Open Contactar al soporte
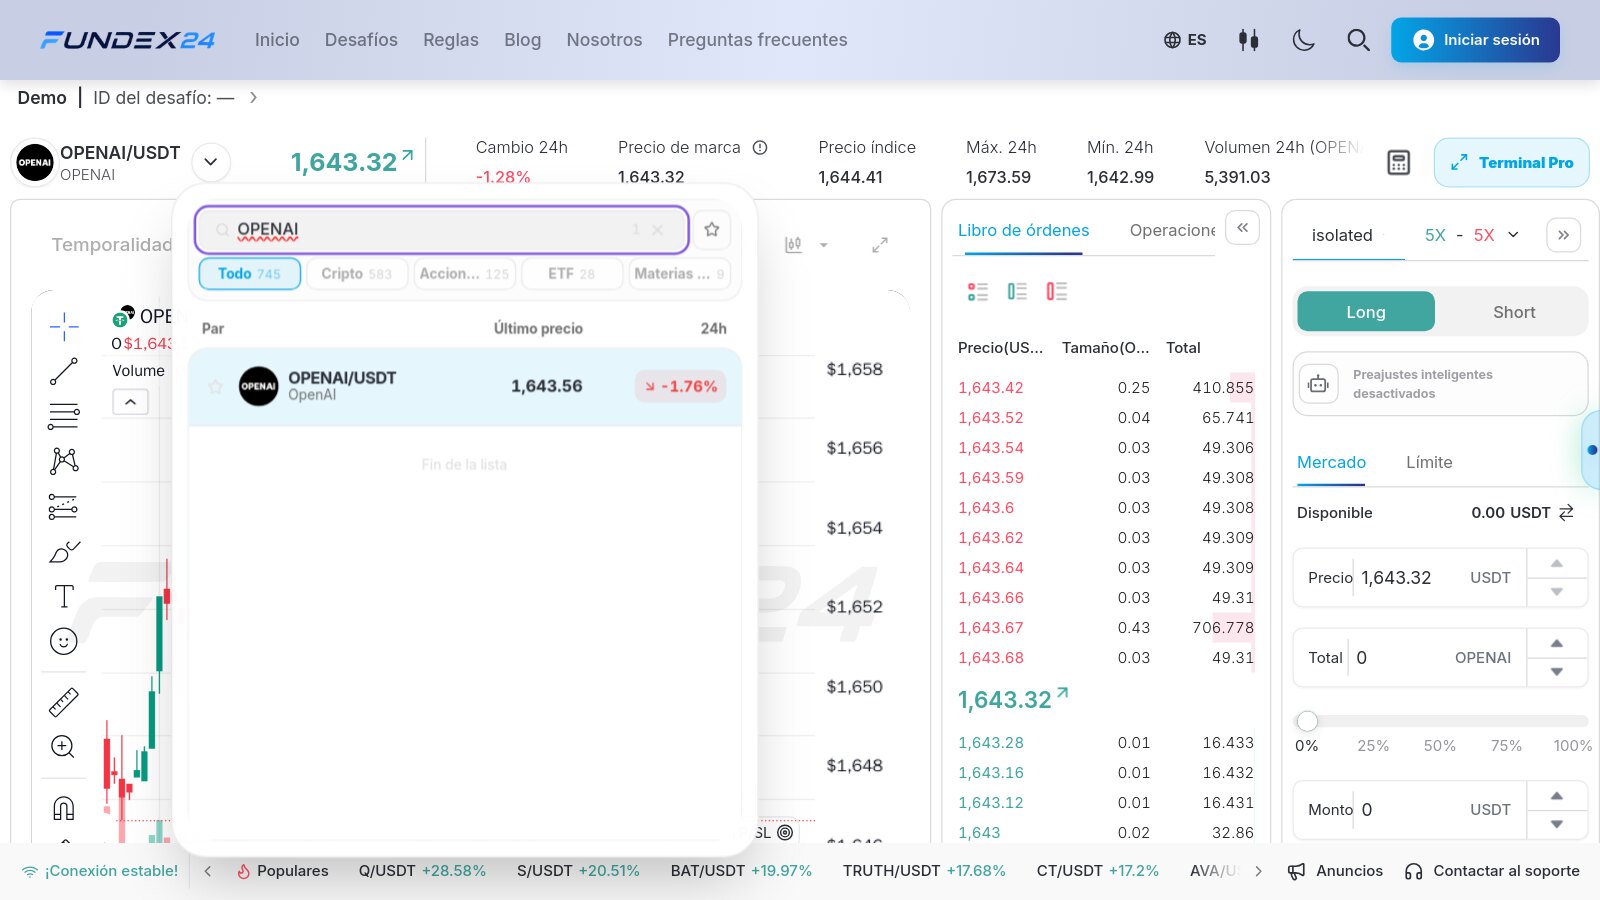Viewport: 1600px width, 900px height. tap(1492, 871)
